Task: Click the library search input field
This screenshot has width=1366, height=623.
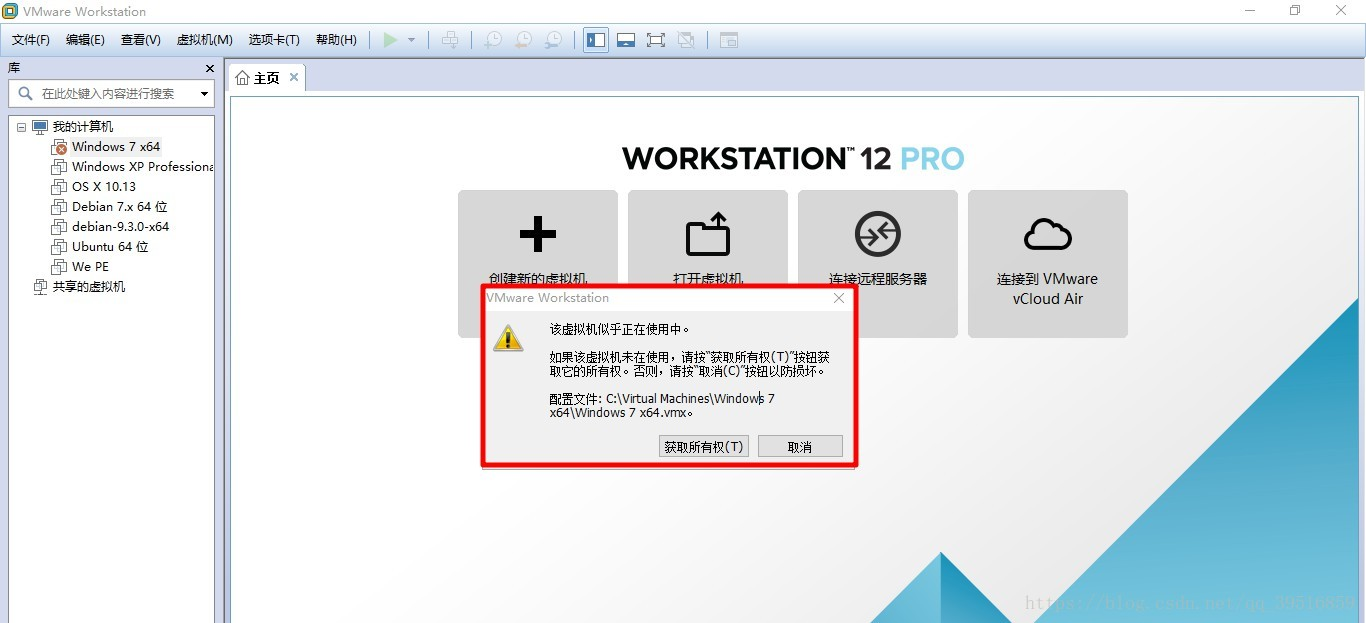Action: pos(110,93)
